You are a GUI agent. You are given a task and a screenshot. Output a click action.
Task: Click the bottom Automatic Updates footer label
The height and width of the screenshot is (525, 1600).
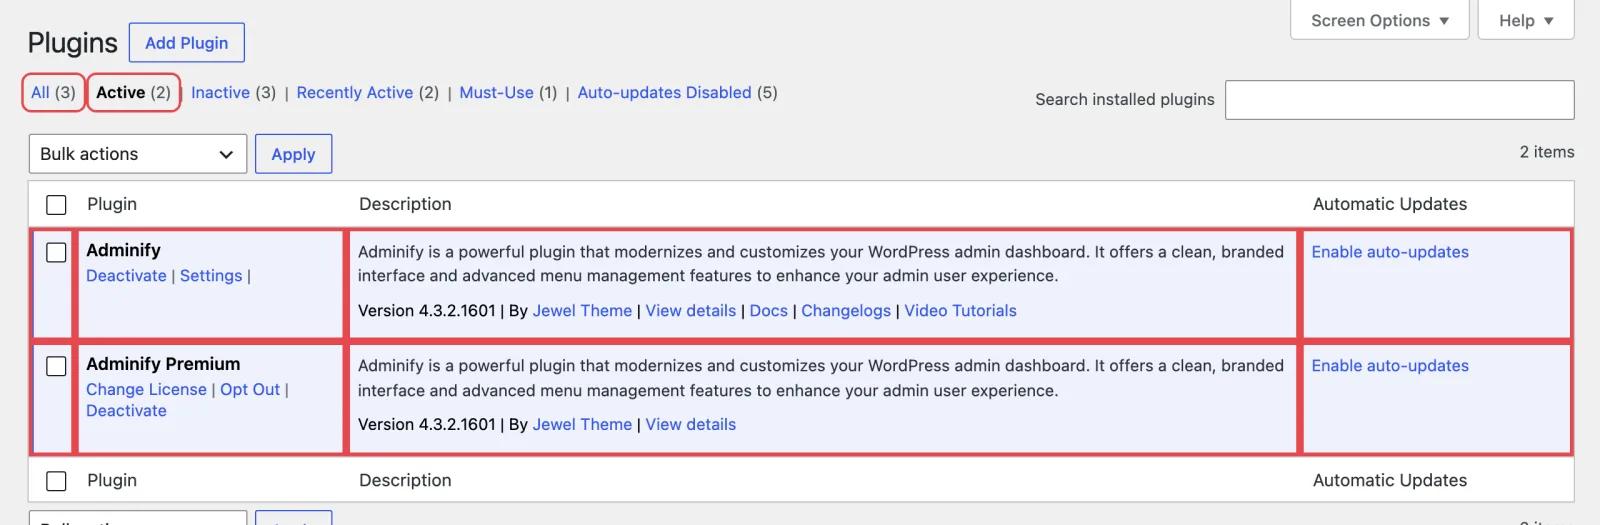point(1390,481)
